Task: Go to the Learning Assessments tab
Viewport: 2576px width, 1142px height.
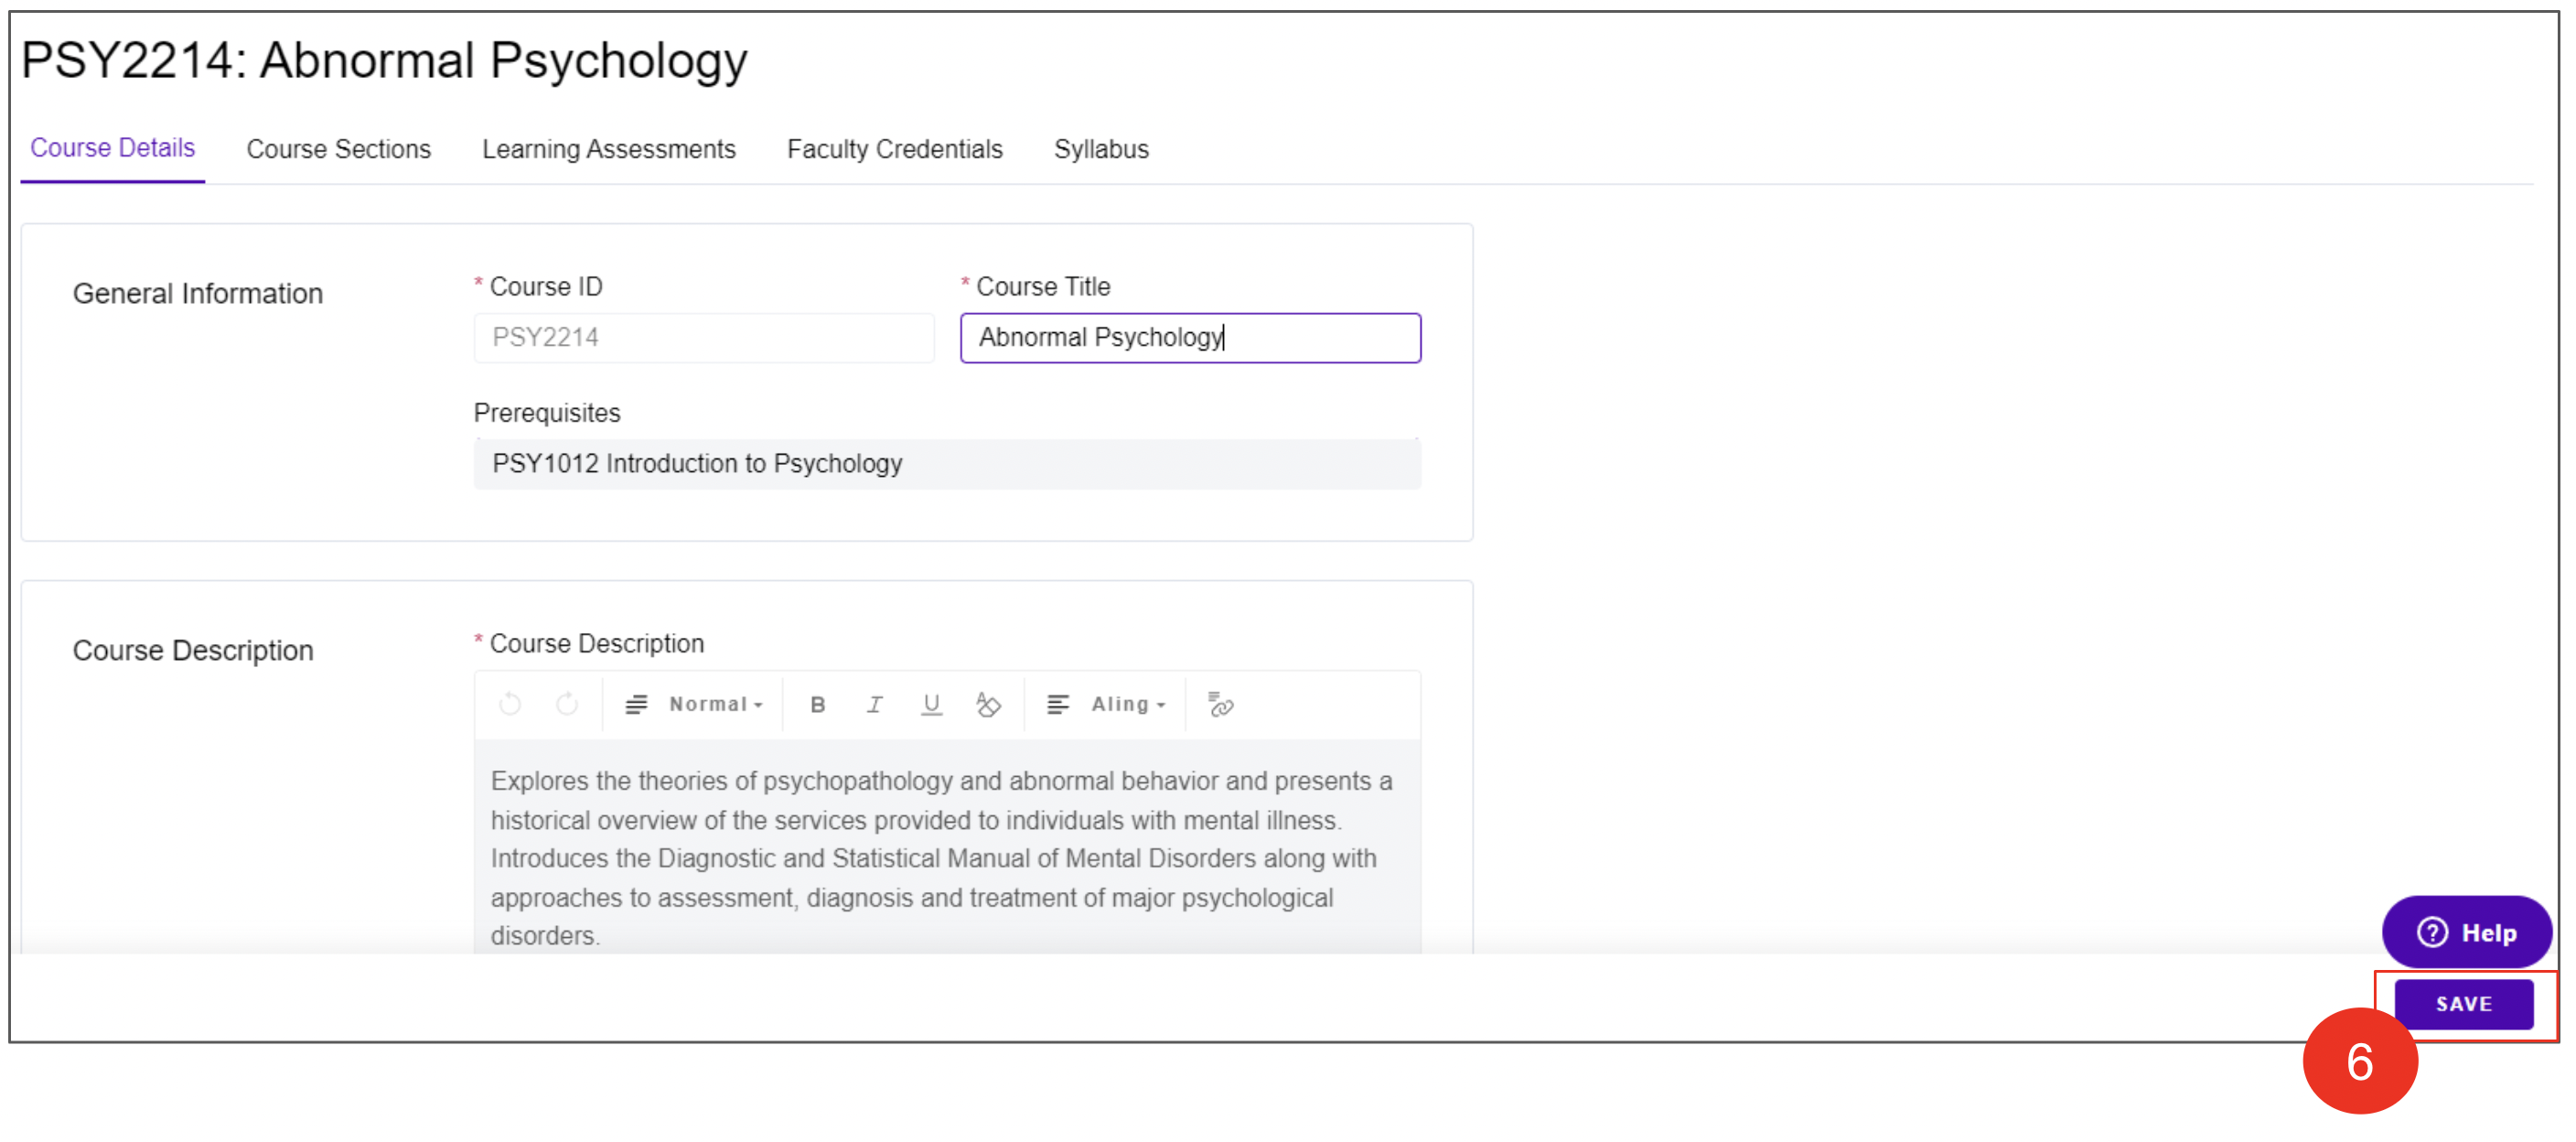Action: tap(608, 149)
